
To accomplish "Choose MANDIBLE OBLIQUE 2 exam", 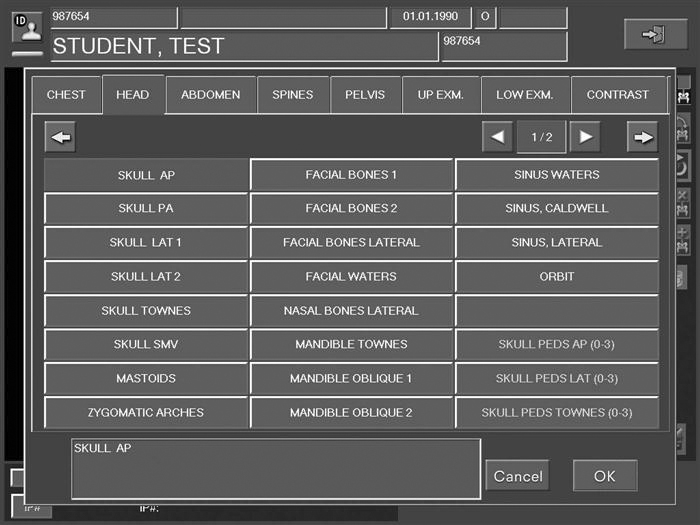I will coord(351,412).
